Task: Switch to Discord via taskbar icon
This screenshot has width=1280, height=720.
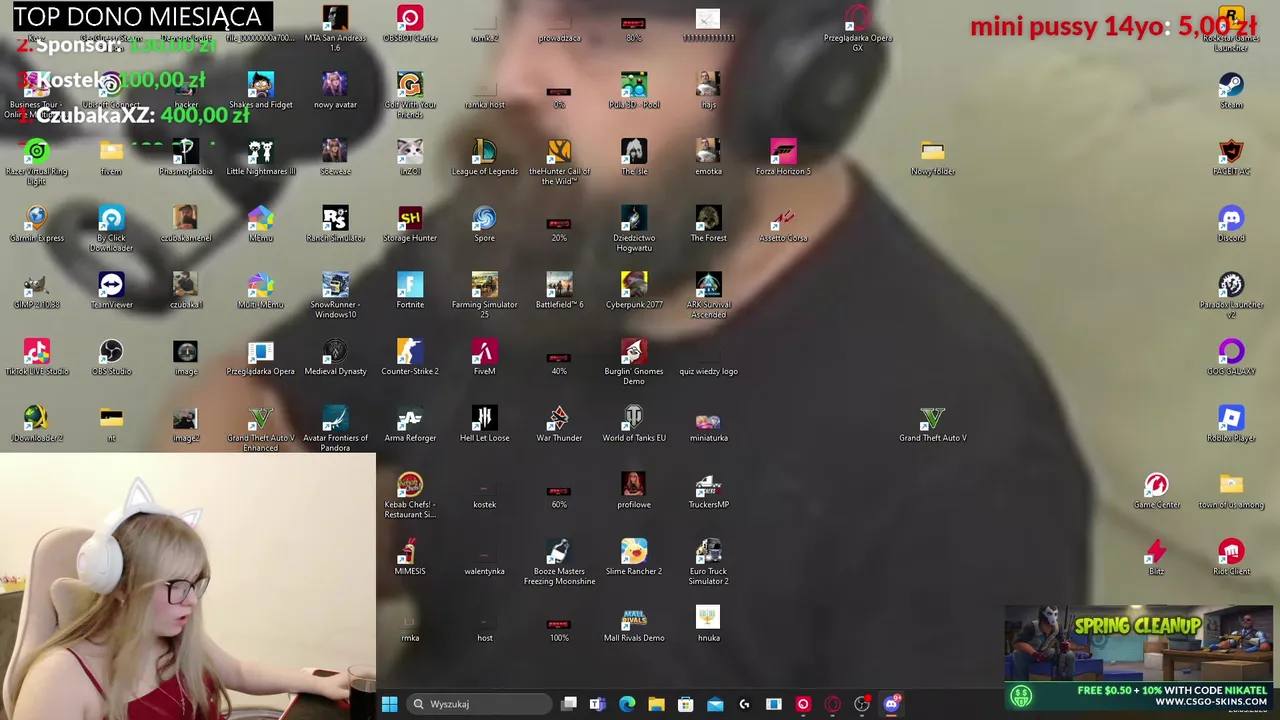Action: coord(891,704)
